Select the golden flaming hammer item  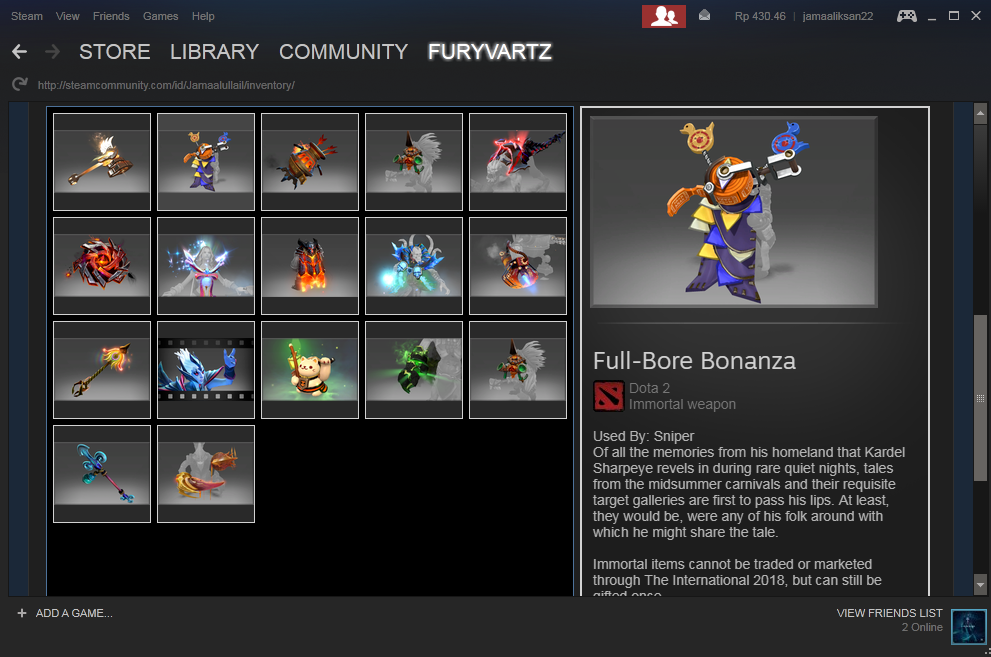click(102, 162)
